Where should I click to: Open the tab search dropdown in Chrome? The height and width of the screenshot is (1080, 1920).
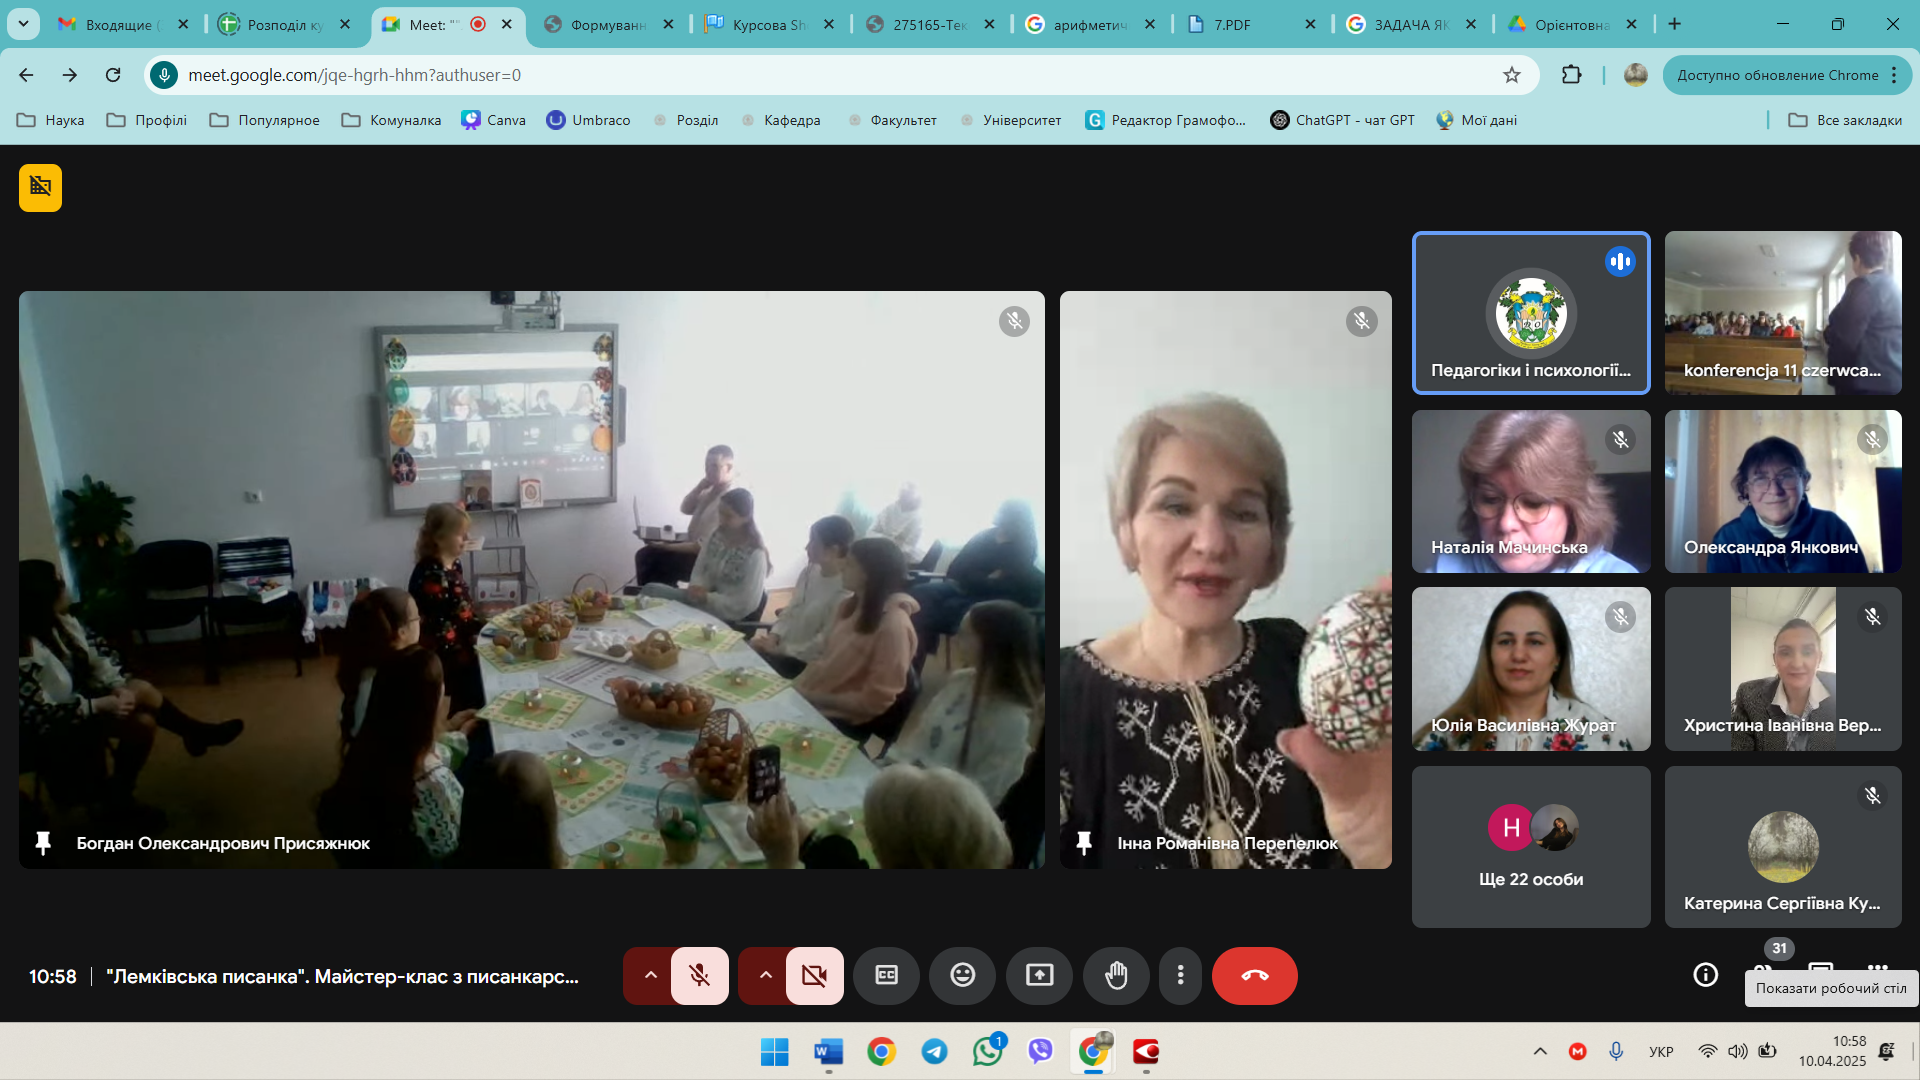(x=23, y=24)
